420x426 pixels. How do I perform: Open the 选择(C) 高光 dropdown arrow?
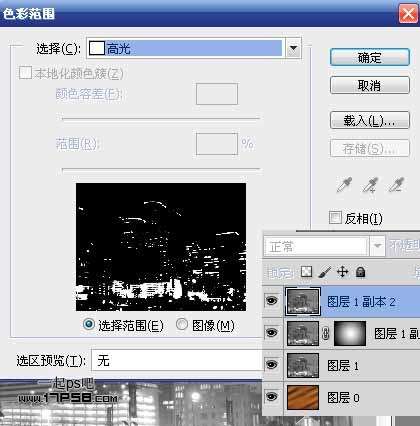(x=293, y=49)
